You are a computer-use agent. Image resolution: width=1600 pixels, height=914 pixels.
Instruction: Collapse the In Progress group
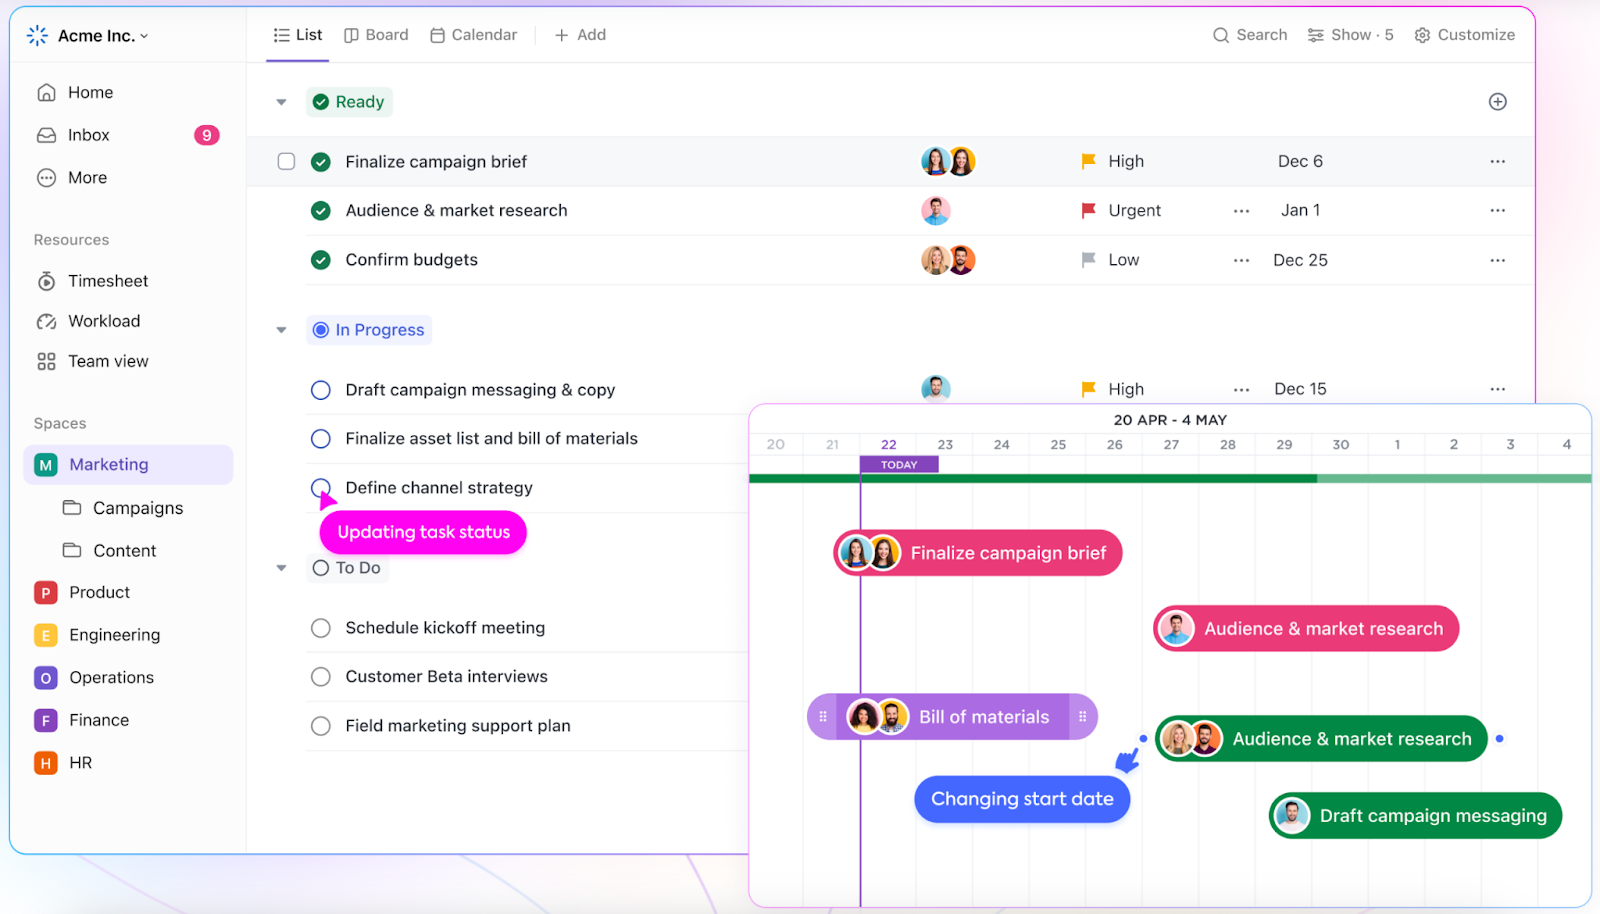tap(281, 330)
